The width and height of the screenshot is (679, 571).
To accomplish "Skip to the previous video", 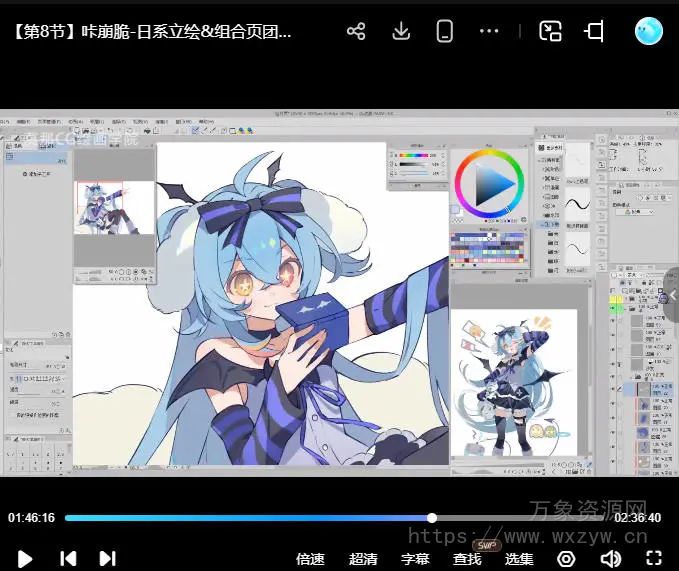I will [x=68, y=558].
